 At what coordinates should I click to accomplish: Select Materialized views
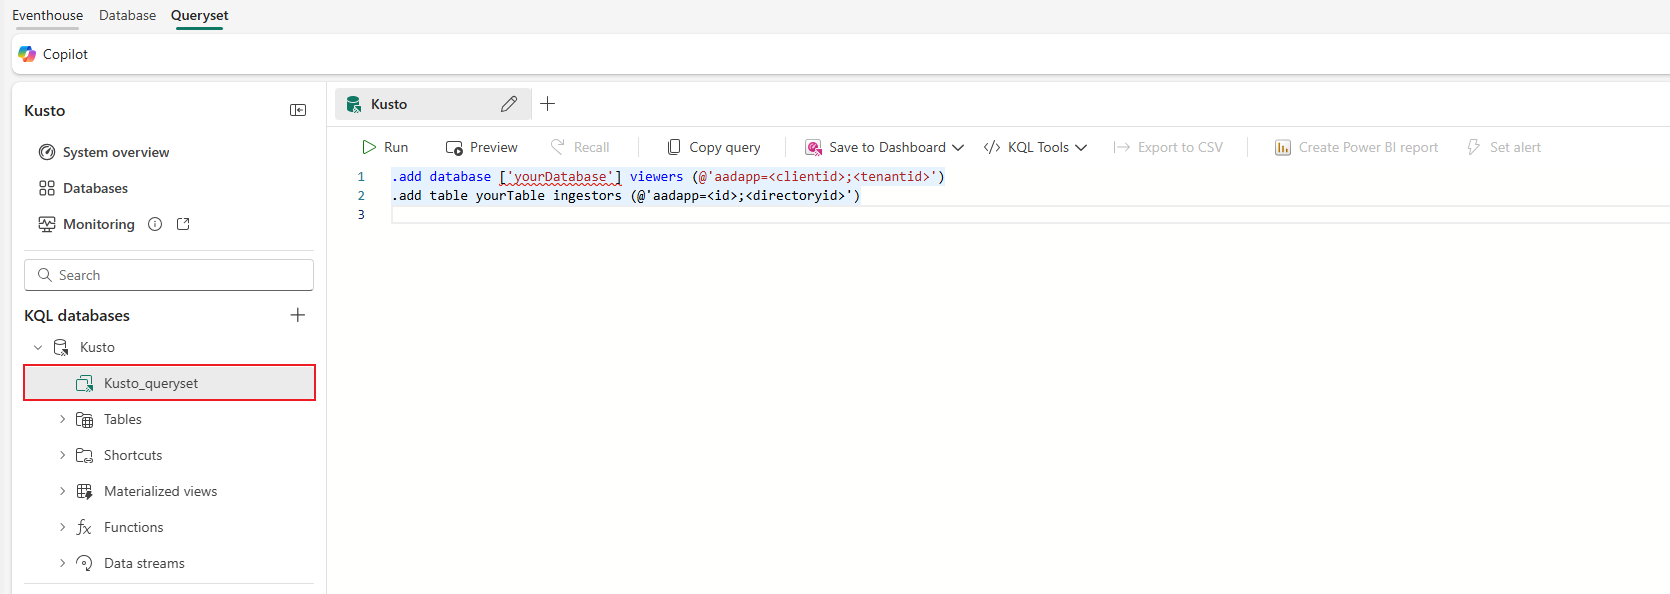pos(160,491)
